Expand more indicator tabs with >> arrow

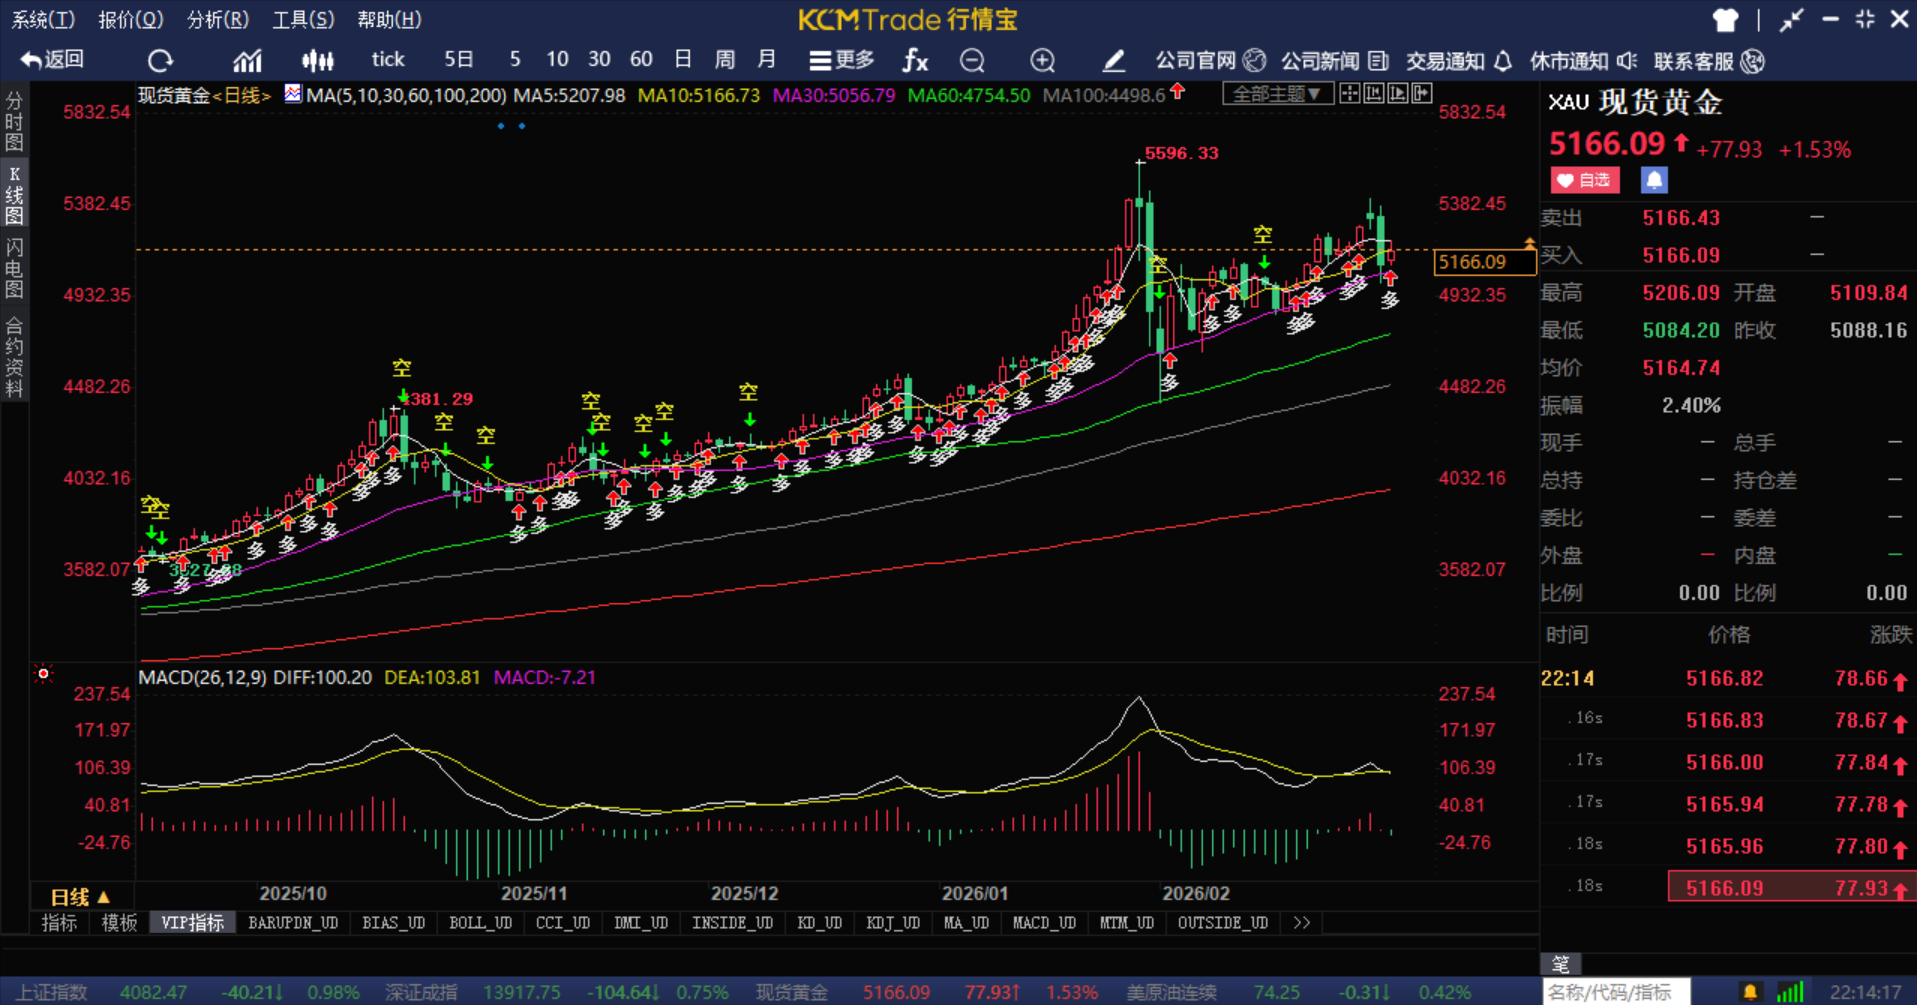(x=1301, y=923)
